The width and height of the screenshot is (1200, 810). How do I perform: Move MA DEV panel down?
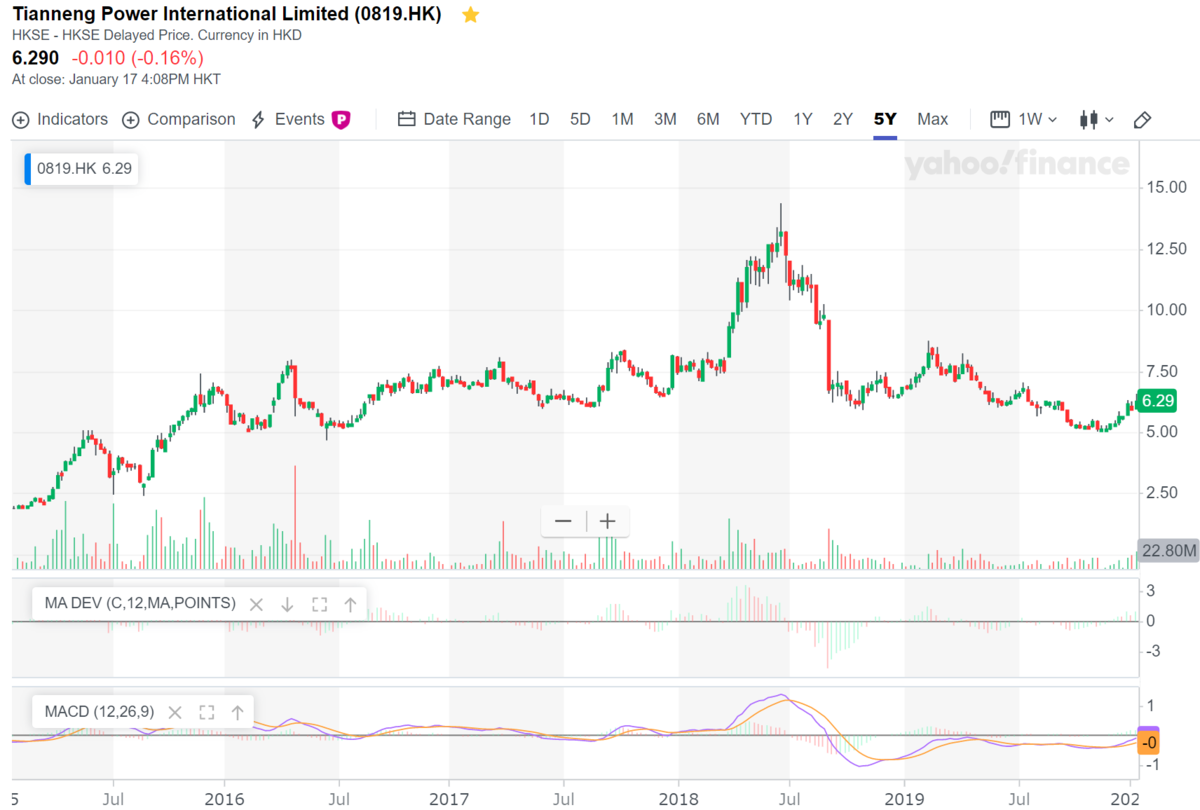(287, 604)
